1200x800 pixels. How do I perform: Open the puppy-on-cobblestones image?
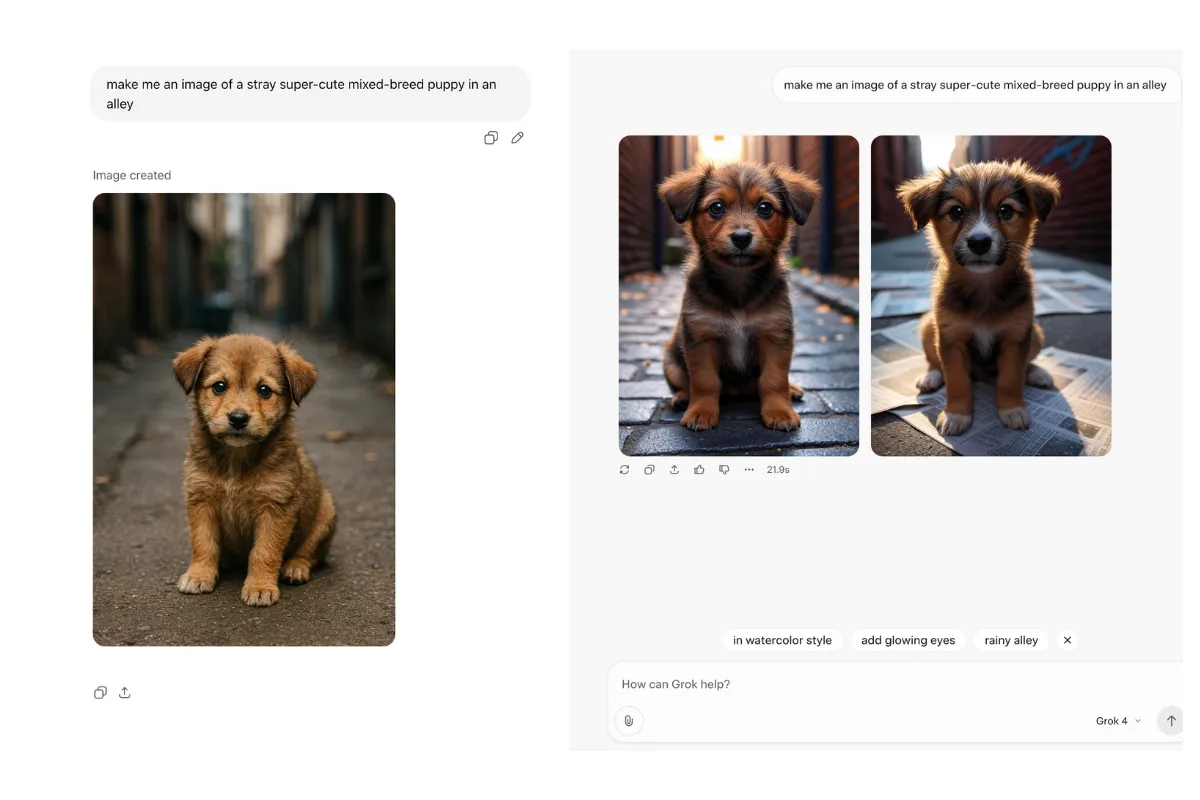click(739, 296)
